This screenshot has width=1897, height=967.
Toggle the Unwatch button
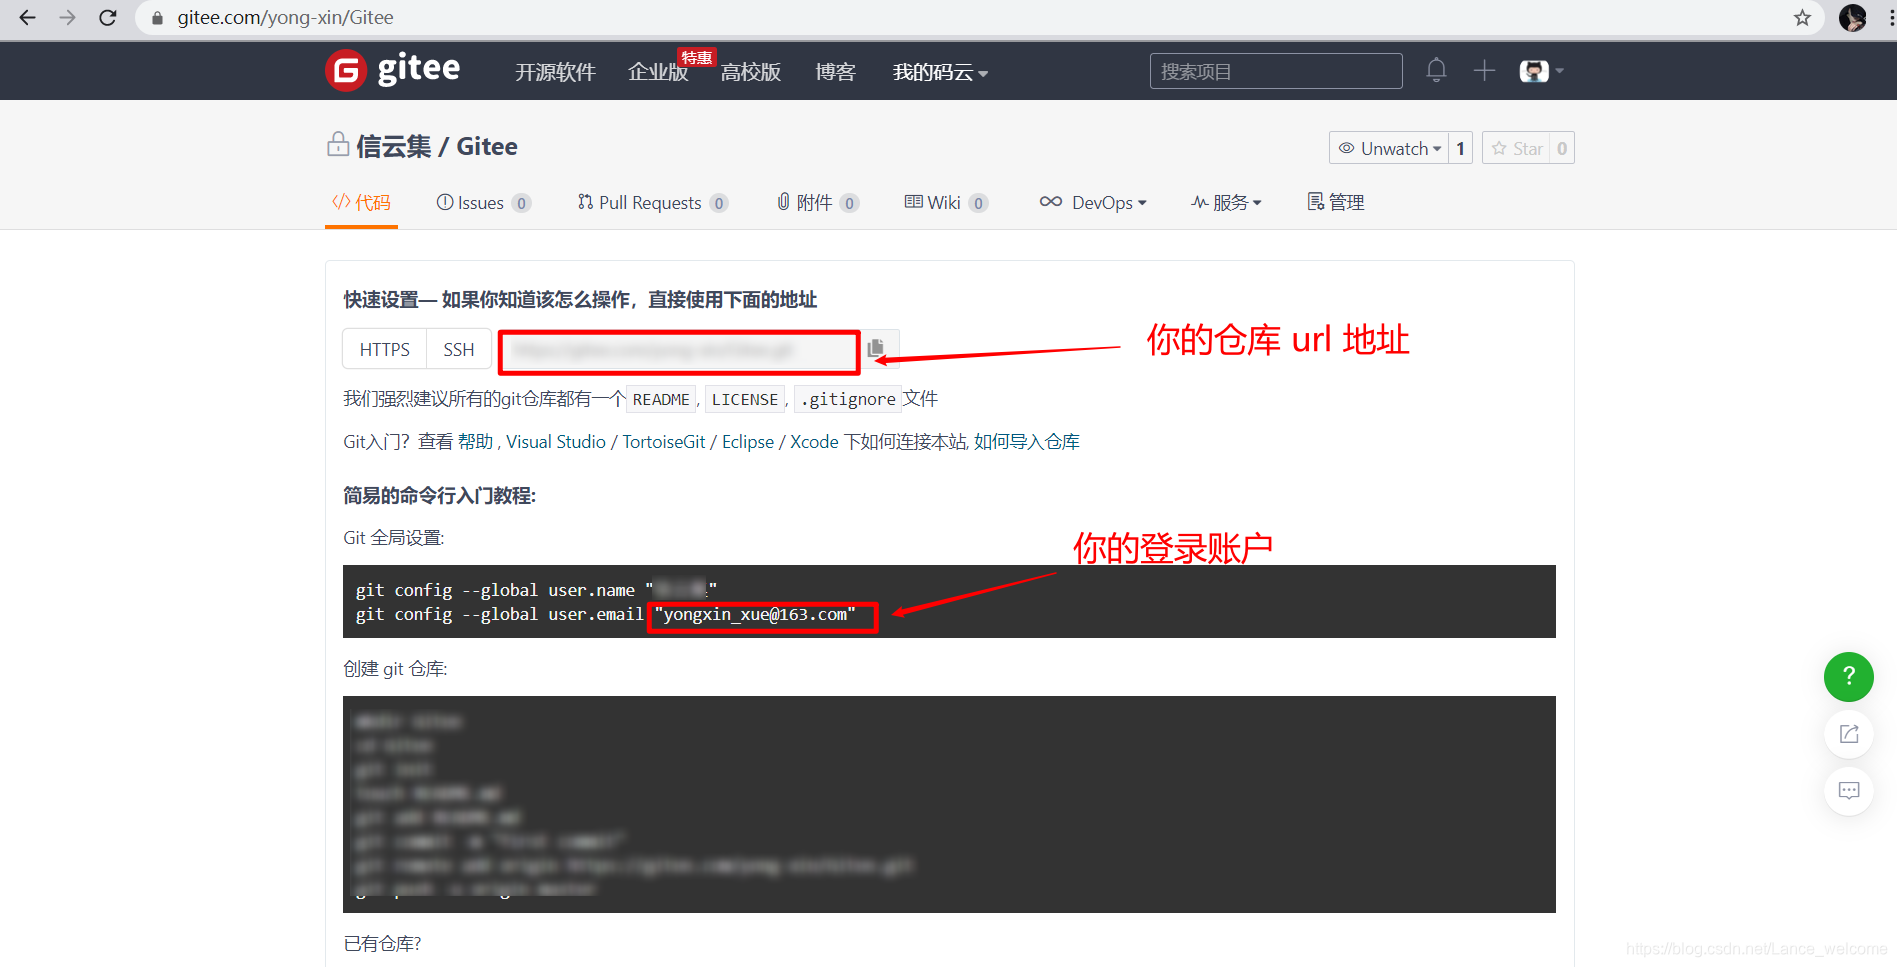tap(1389, 148)
